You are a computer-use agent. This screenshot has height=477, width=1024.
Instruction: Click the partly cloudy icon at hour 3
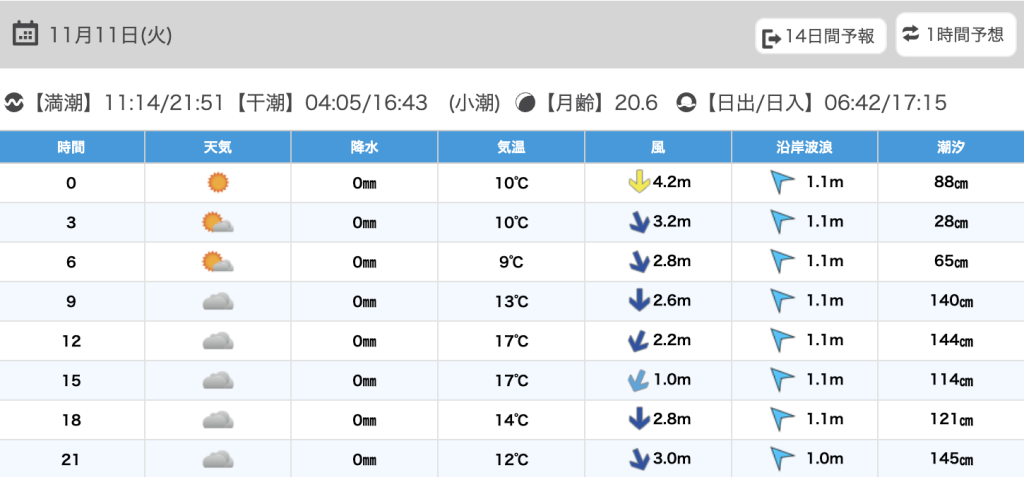click(217, 223)
